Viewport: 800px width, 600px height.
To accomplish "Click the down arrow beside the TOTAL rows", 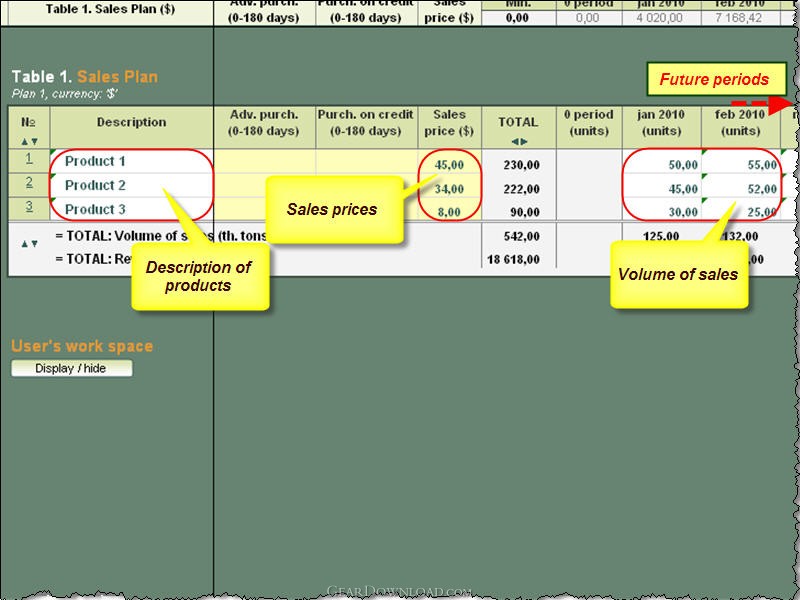I will (x=34, y=244).
